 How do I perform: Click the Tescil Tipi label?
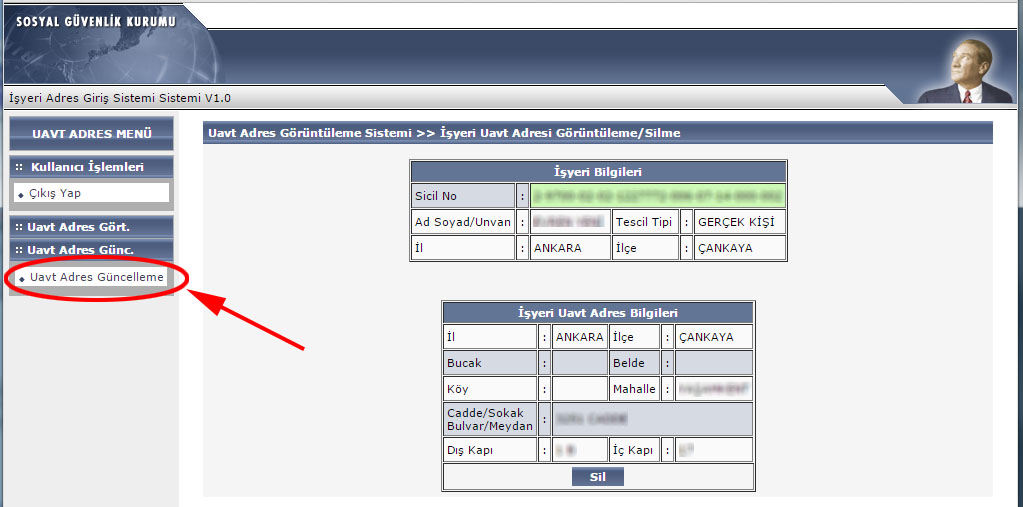coord(645,222)
